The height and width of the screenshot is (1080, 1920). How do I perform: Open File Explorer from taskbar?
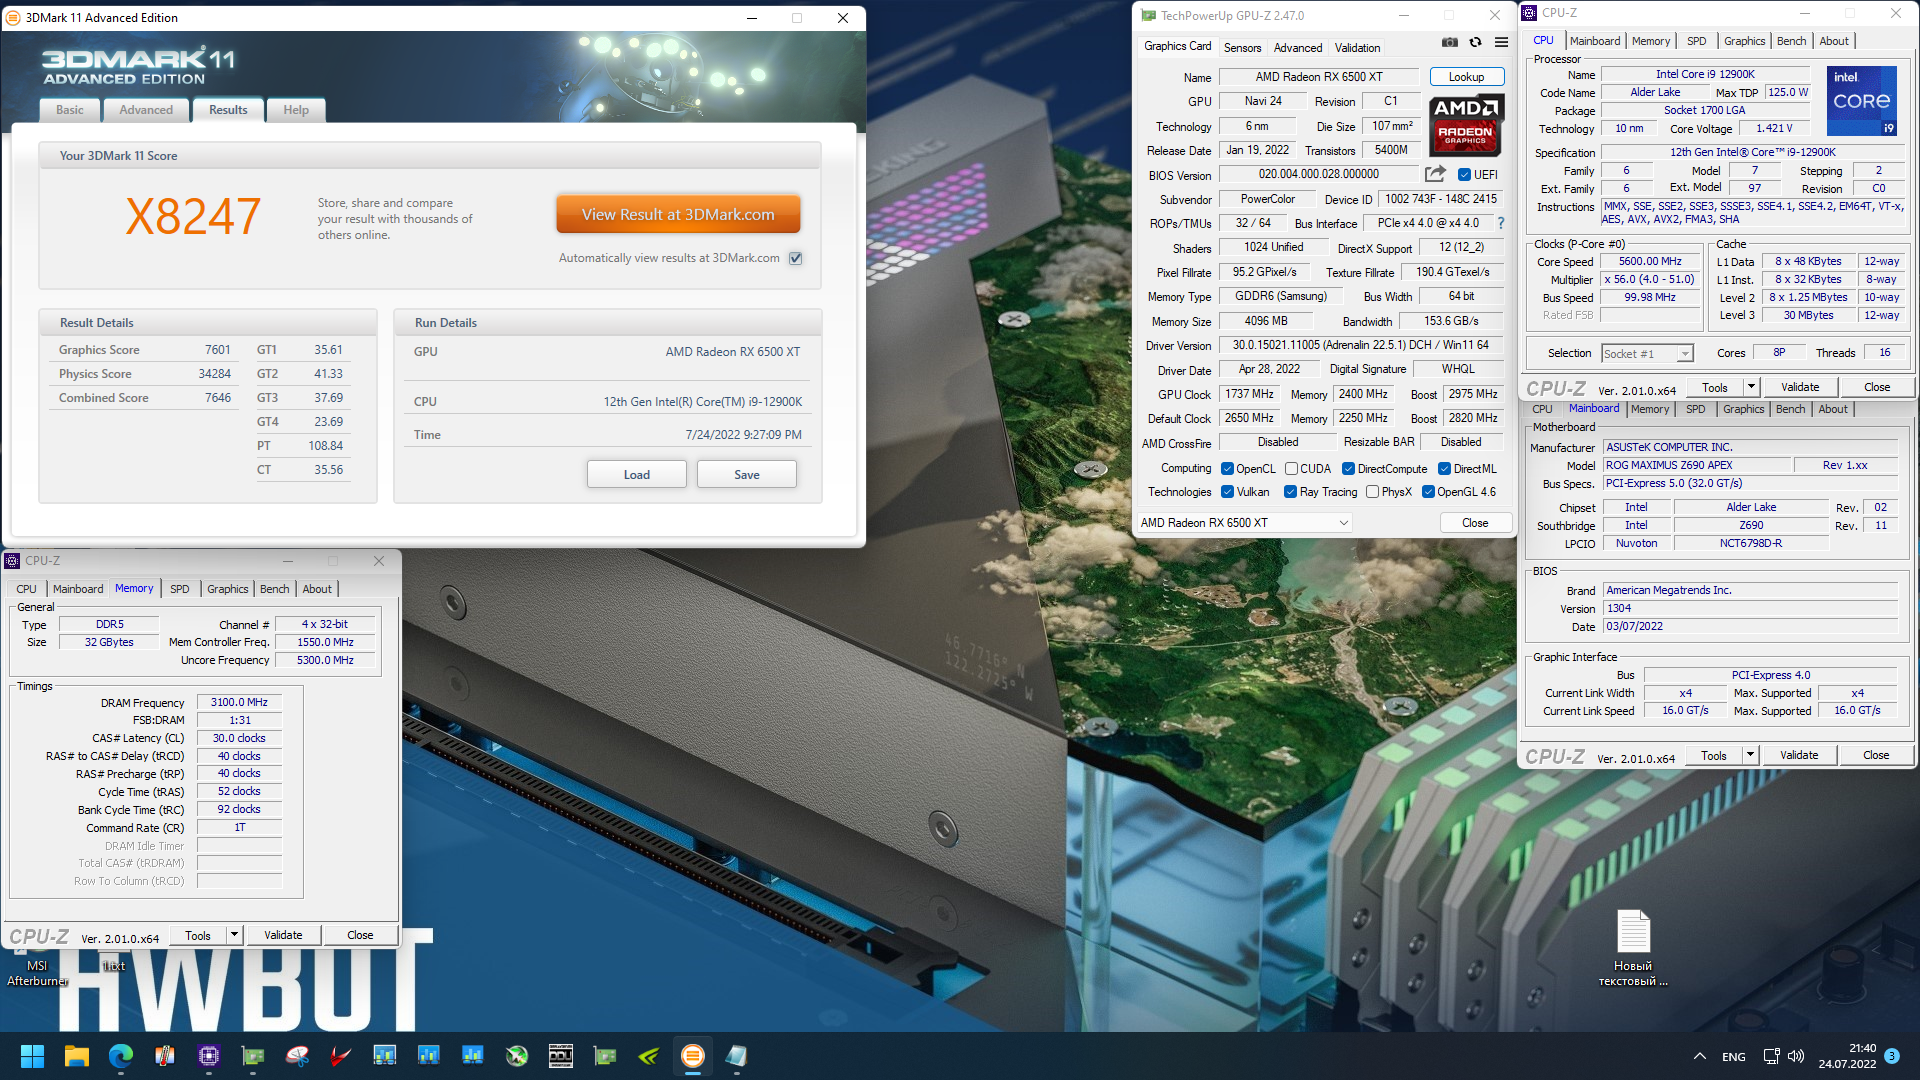(x=77, y=1056)
